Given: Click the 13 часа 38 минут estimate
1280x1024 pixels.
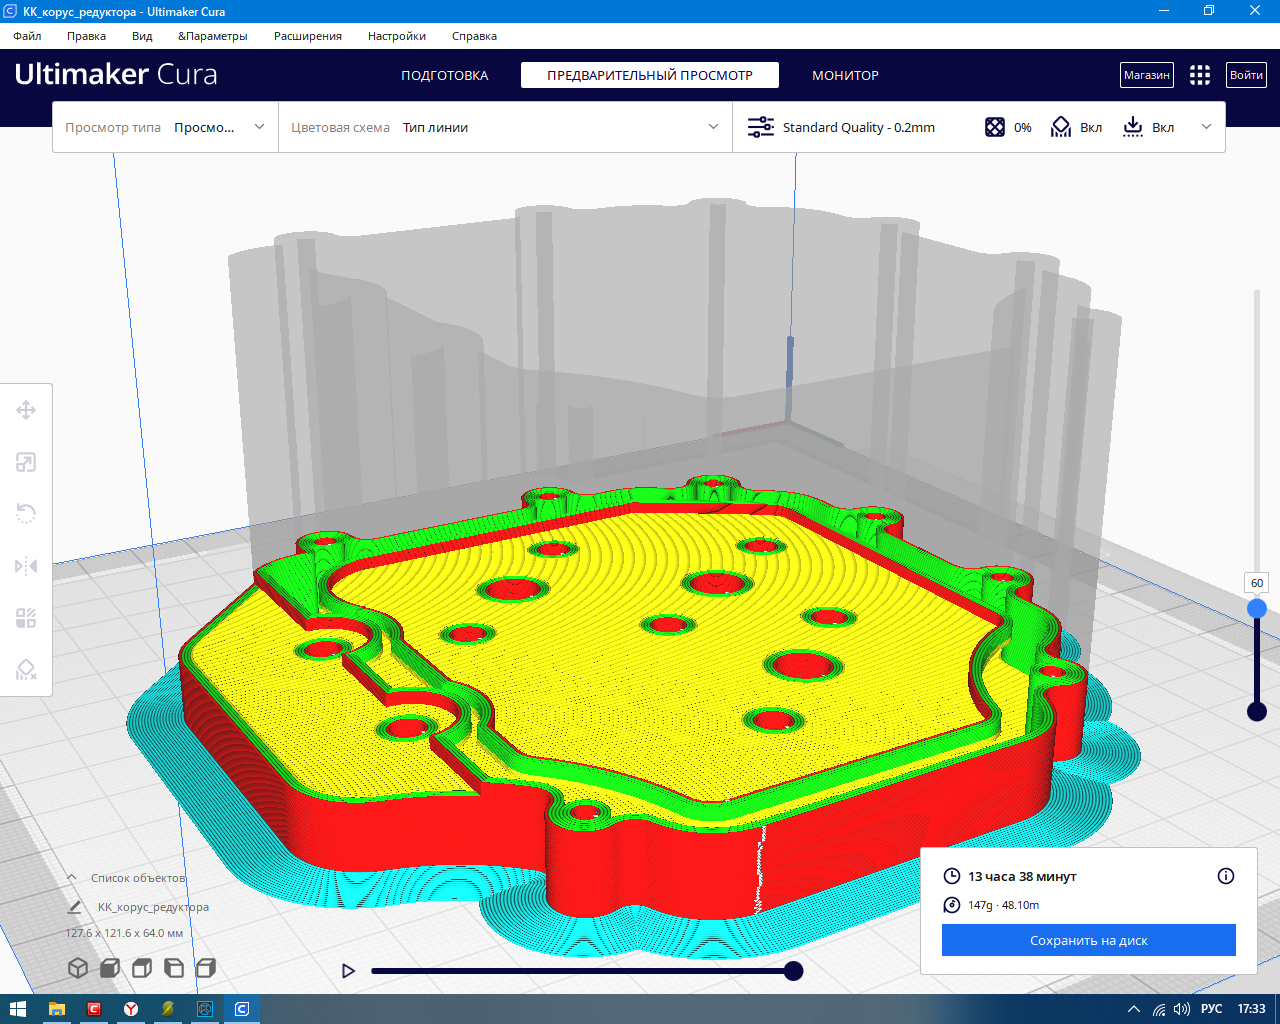Looking at the screenshot, I should [1022, 876].
